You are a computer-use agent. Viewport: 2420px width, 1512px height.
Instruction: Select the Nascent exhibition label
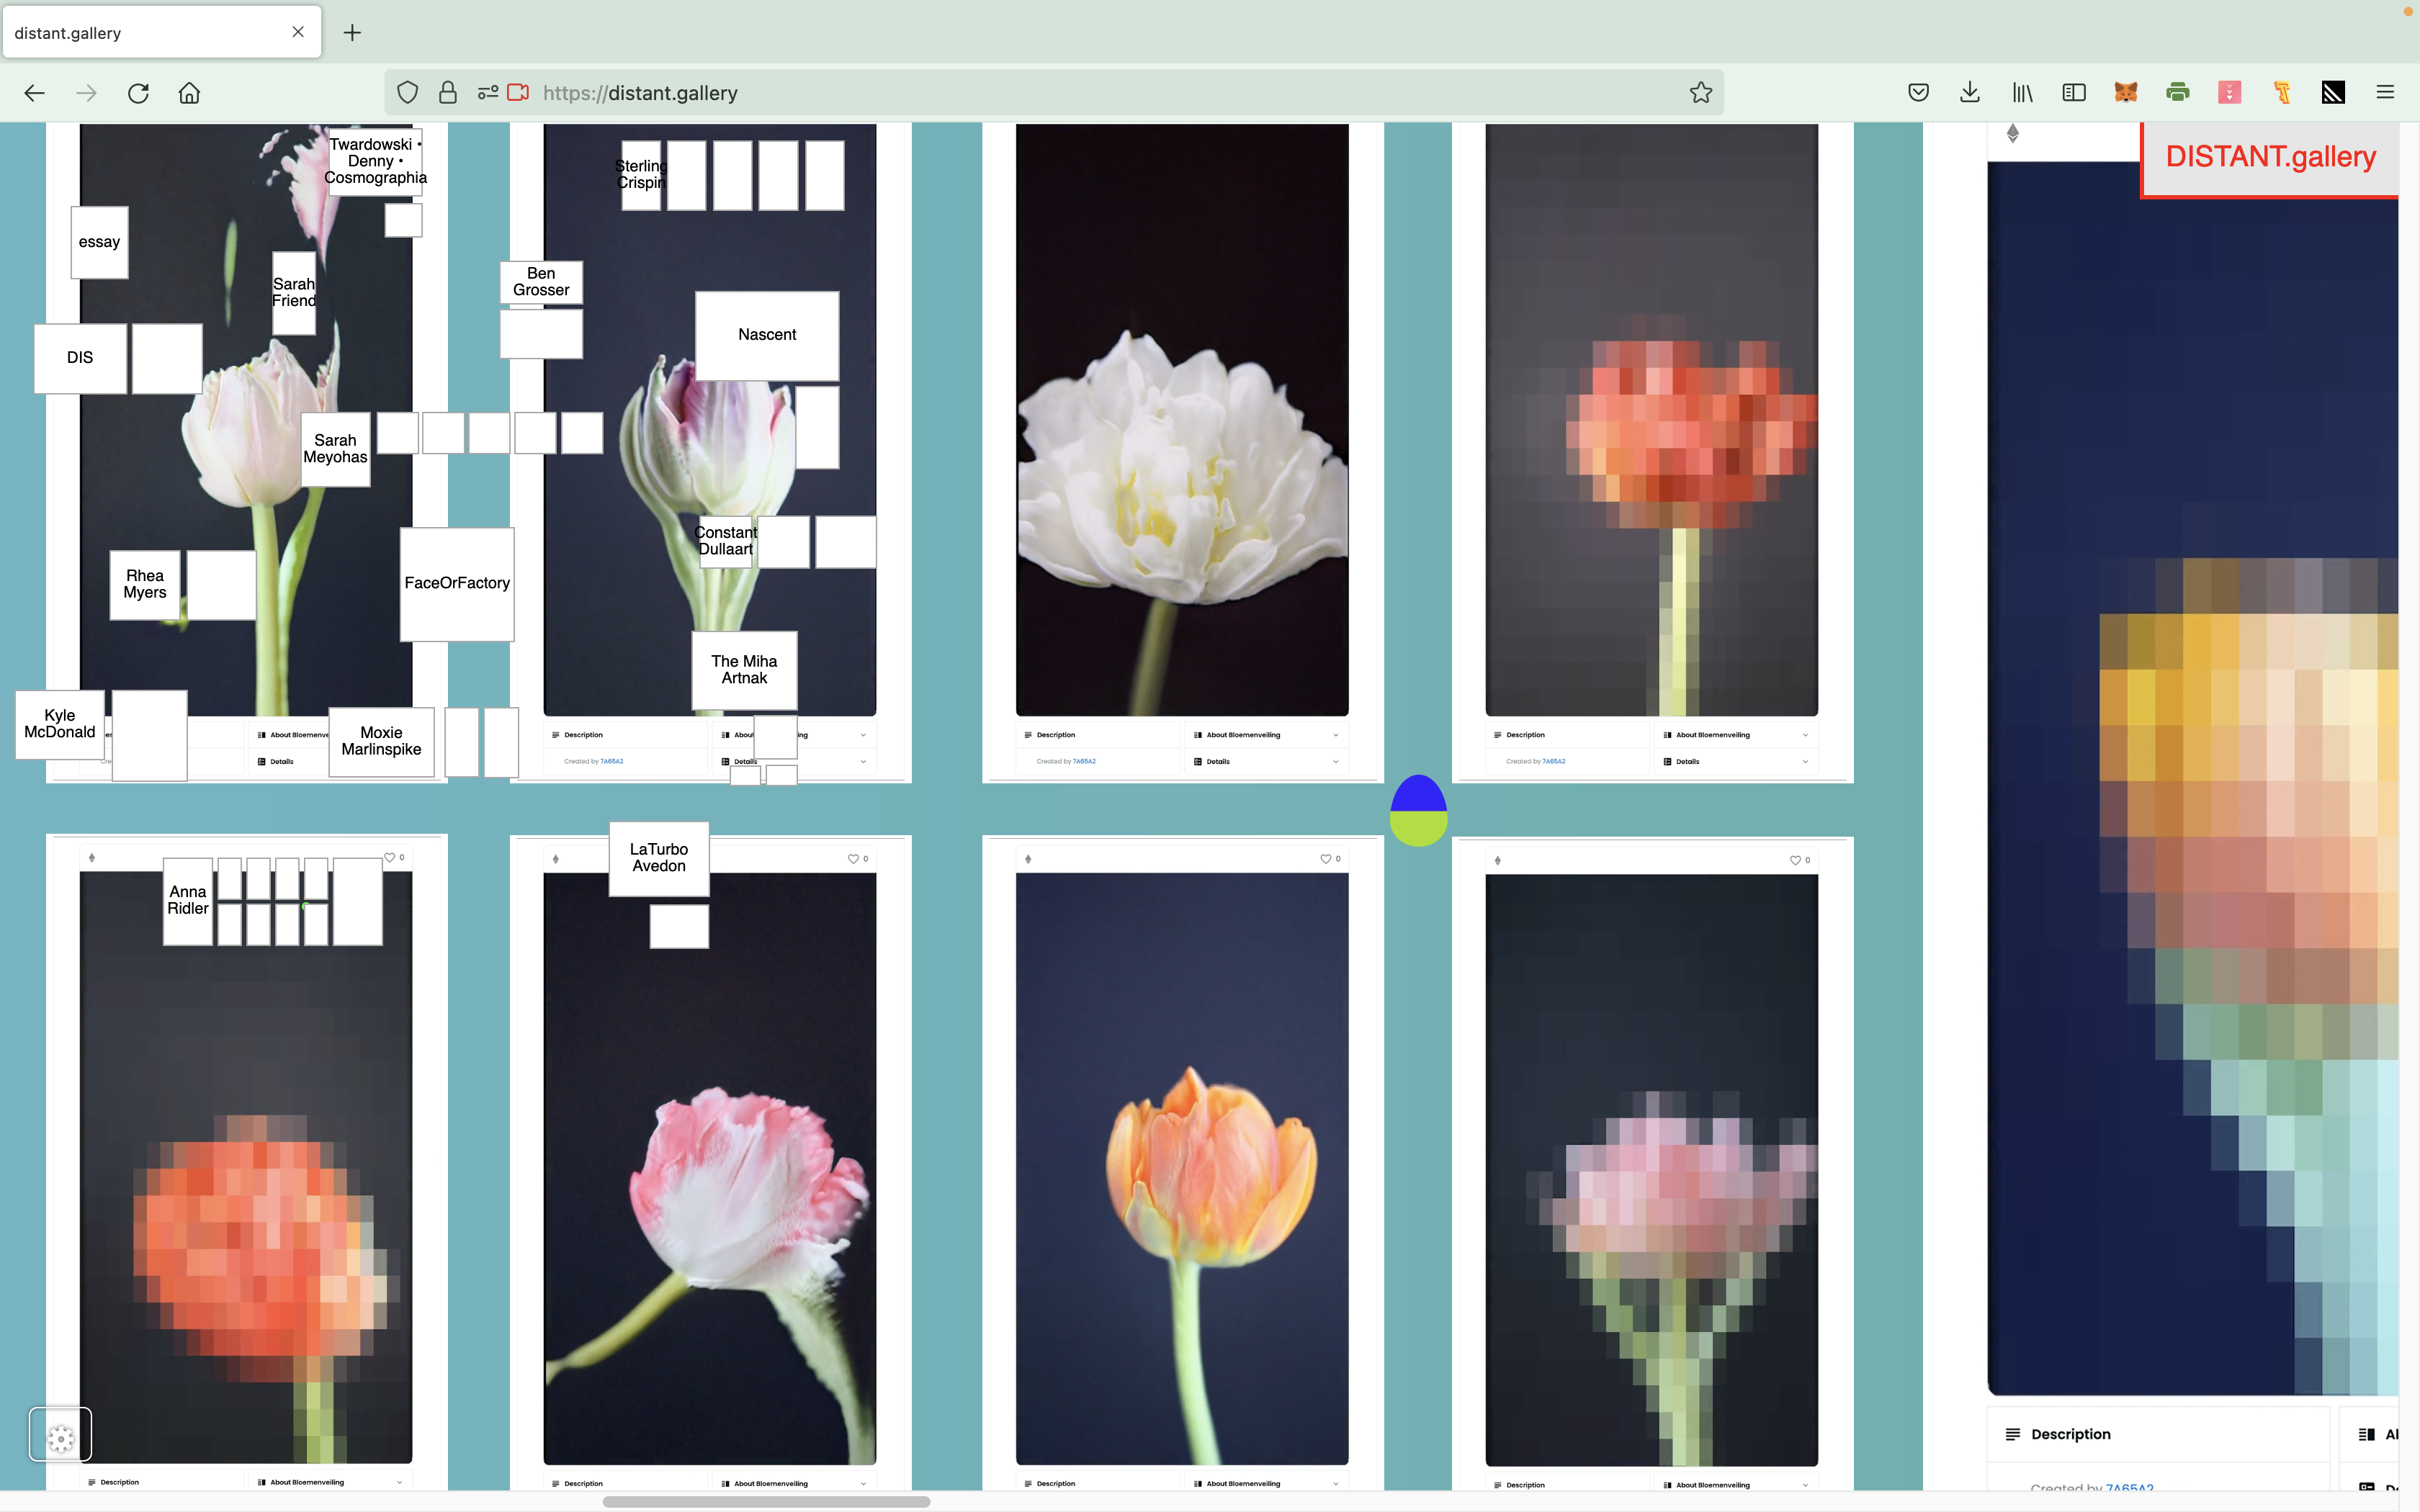pos(767,335)
